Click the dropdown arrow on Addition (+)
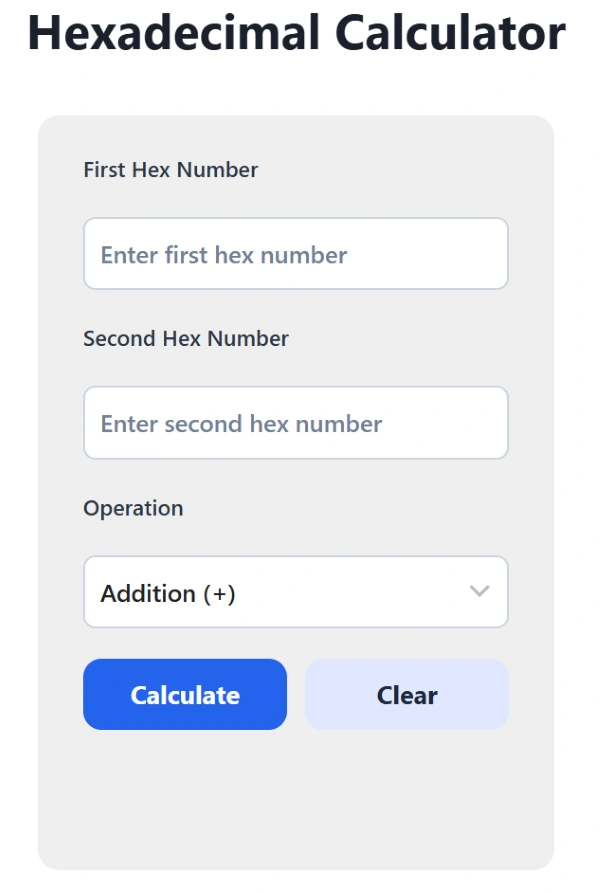Viewport: 600px width, 893px height. [x=479, y=592]
